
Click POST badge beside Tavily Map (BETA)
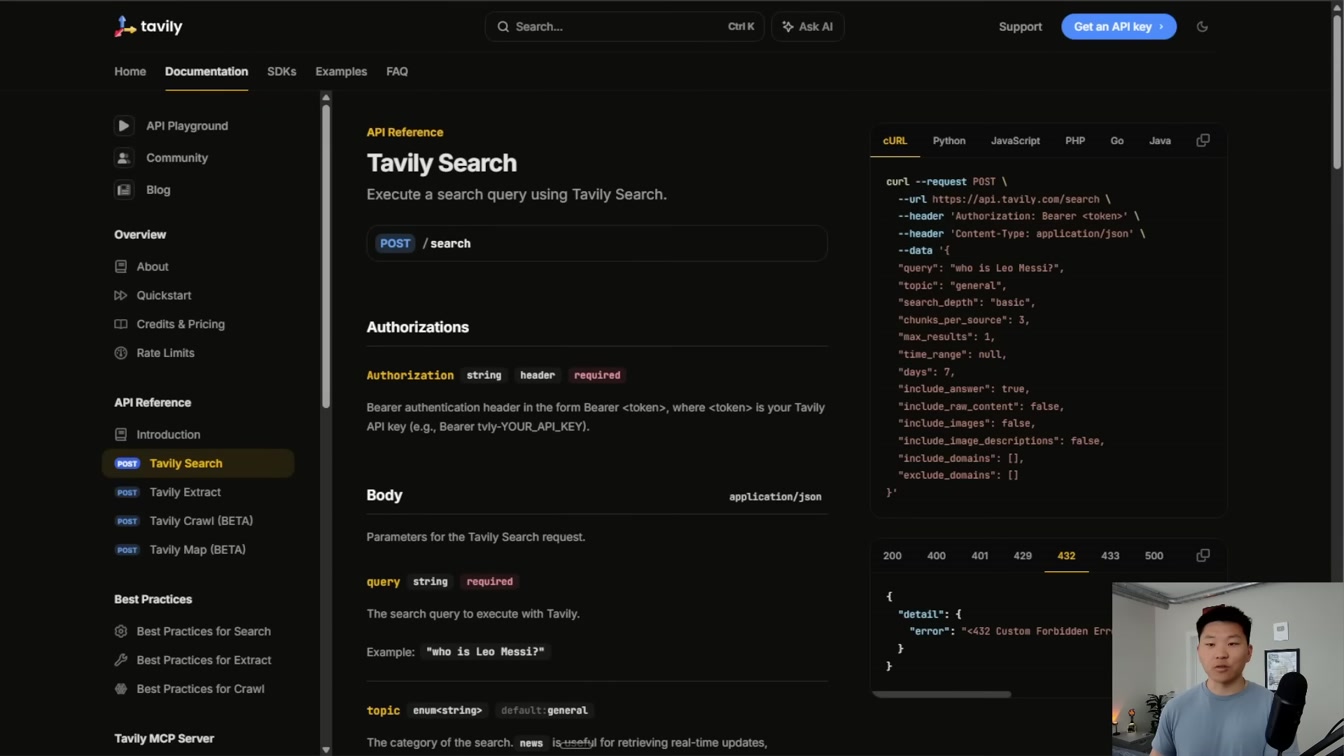[127, 550]
